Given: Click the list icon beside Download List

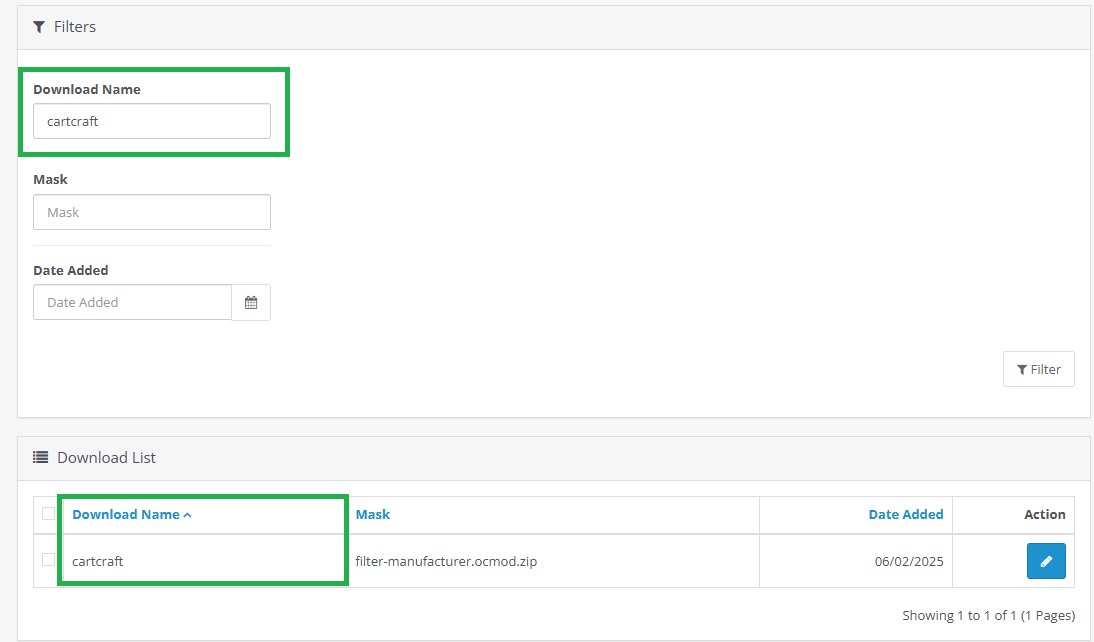Looking at the screenshot, I should coord(41,458).
